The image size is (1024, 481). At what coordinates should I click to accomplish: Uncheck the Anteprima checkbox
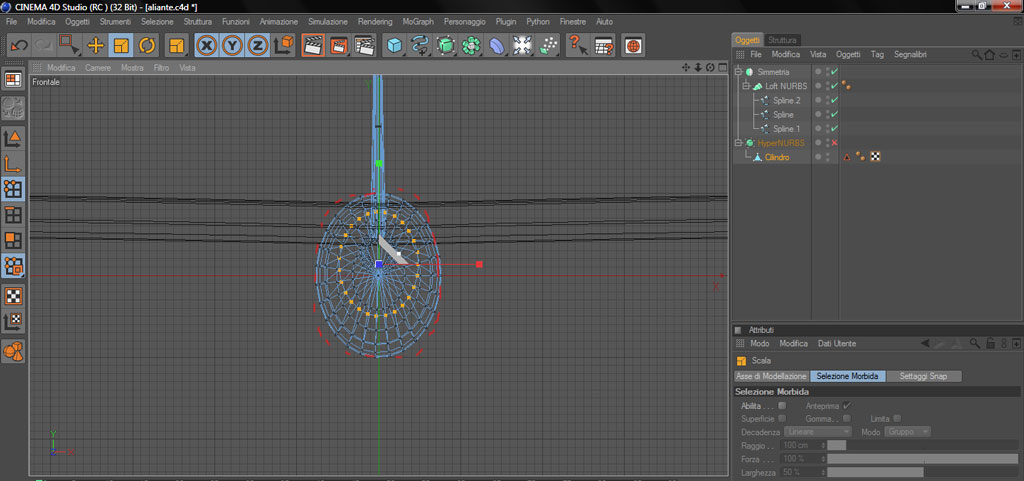[x=846, y=406]
